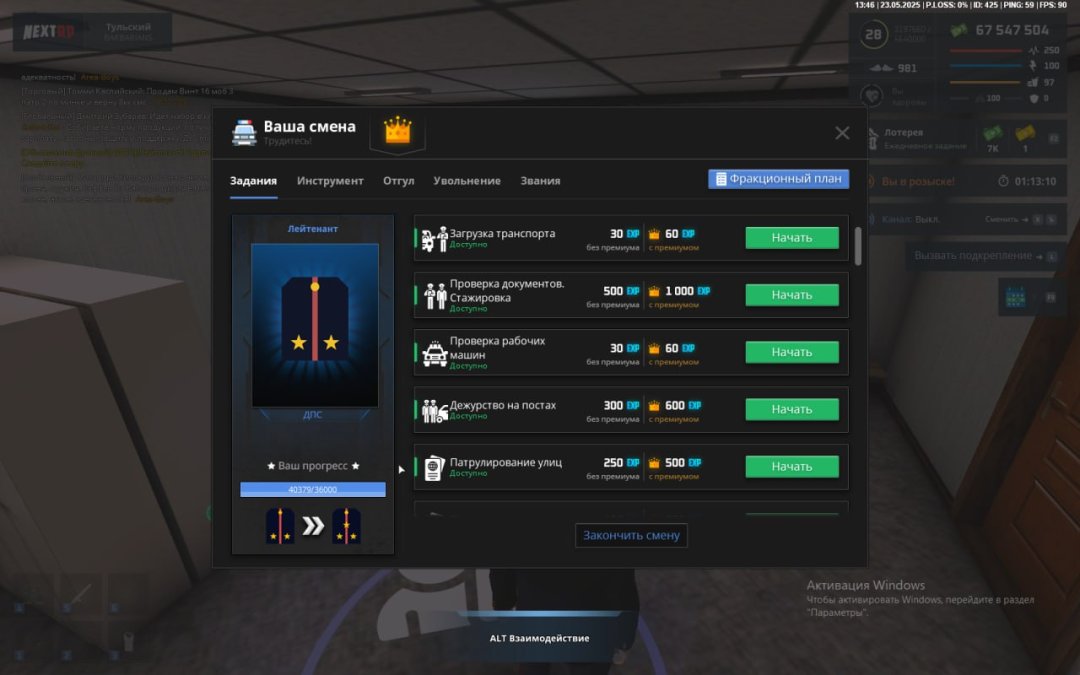Click the next rank epaulette icon
The width and height of the screenshot is (1080, 675).
pyautogui.click(x=346, y=526)
